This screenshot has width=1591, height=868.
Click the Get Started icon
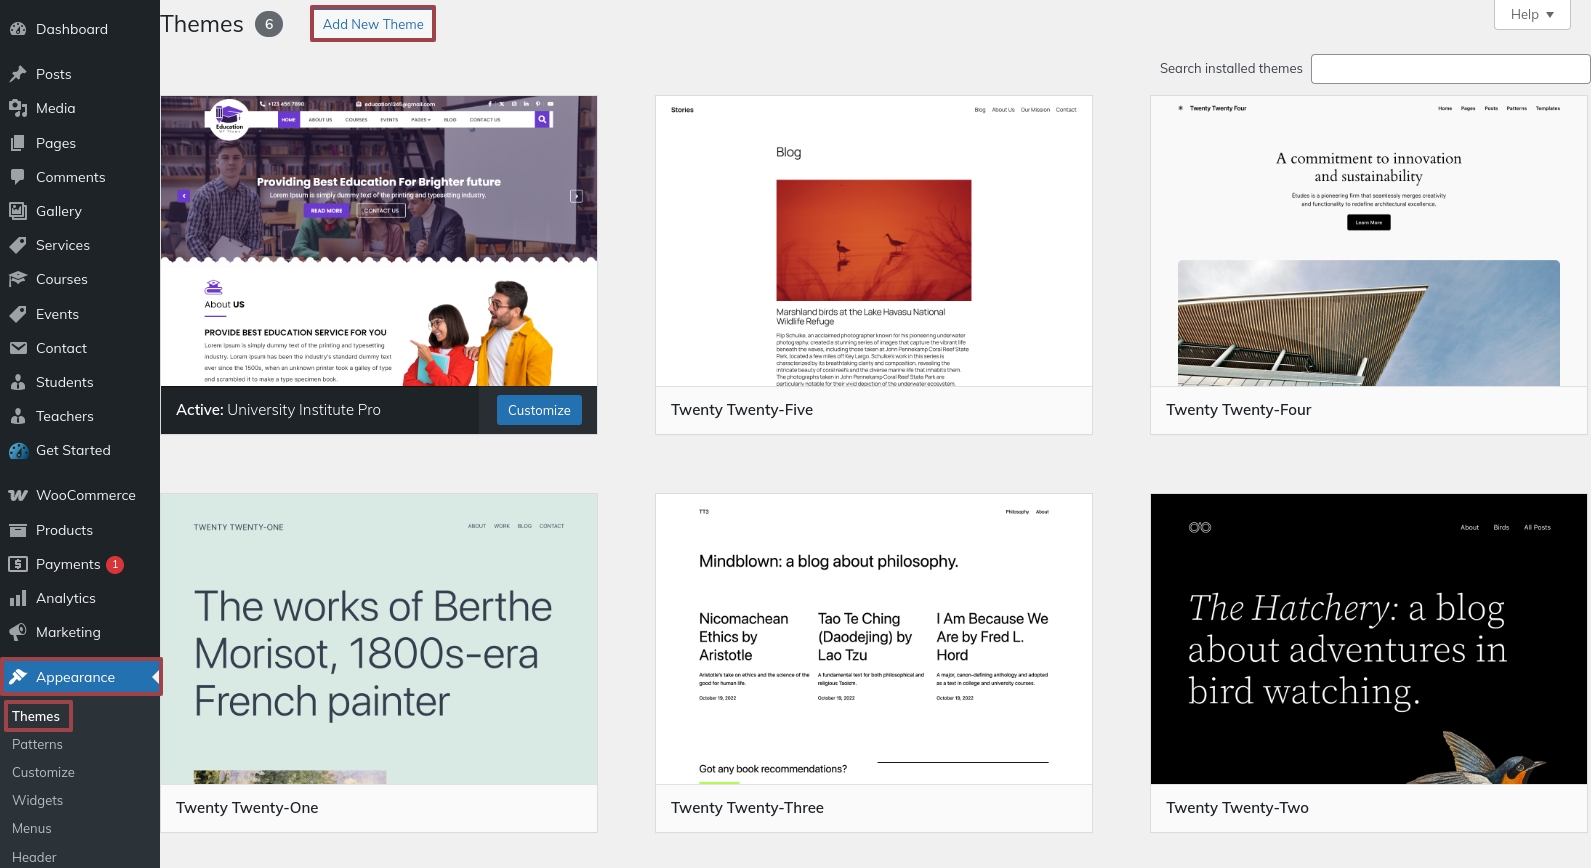[18, 450]
